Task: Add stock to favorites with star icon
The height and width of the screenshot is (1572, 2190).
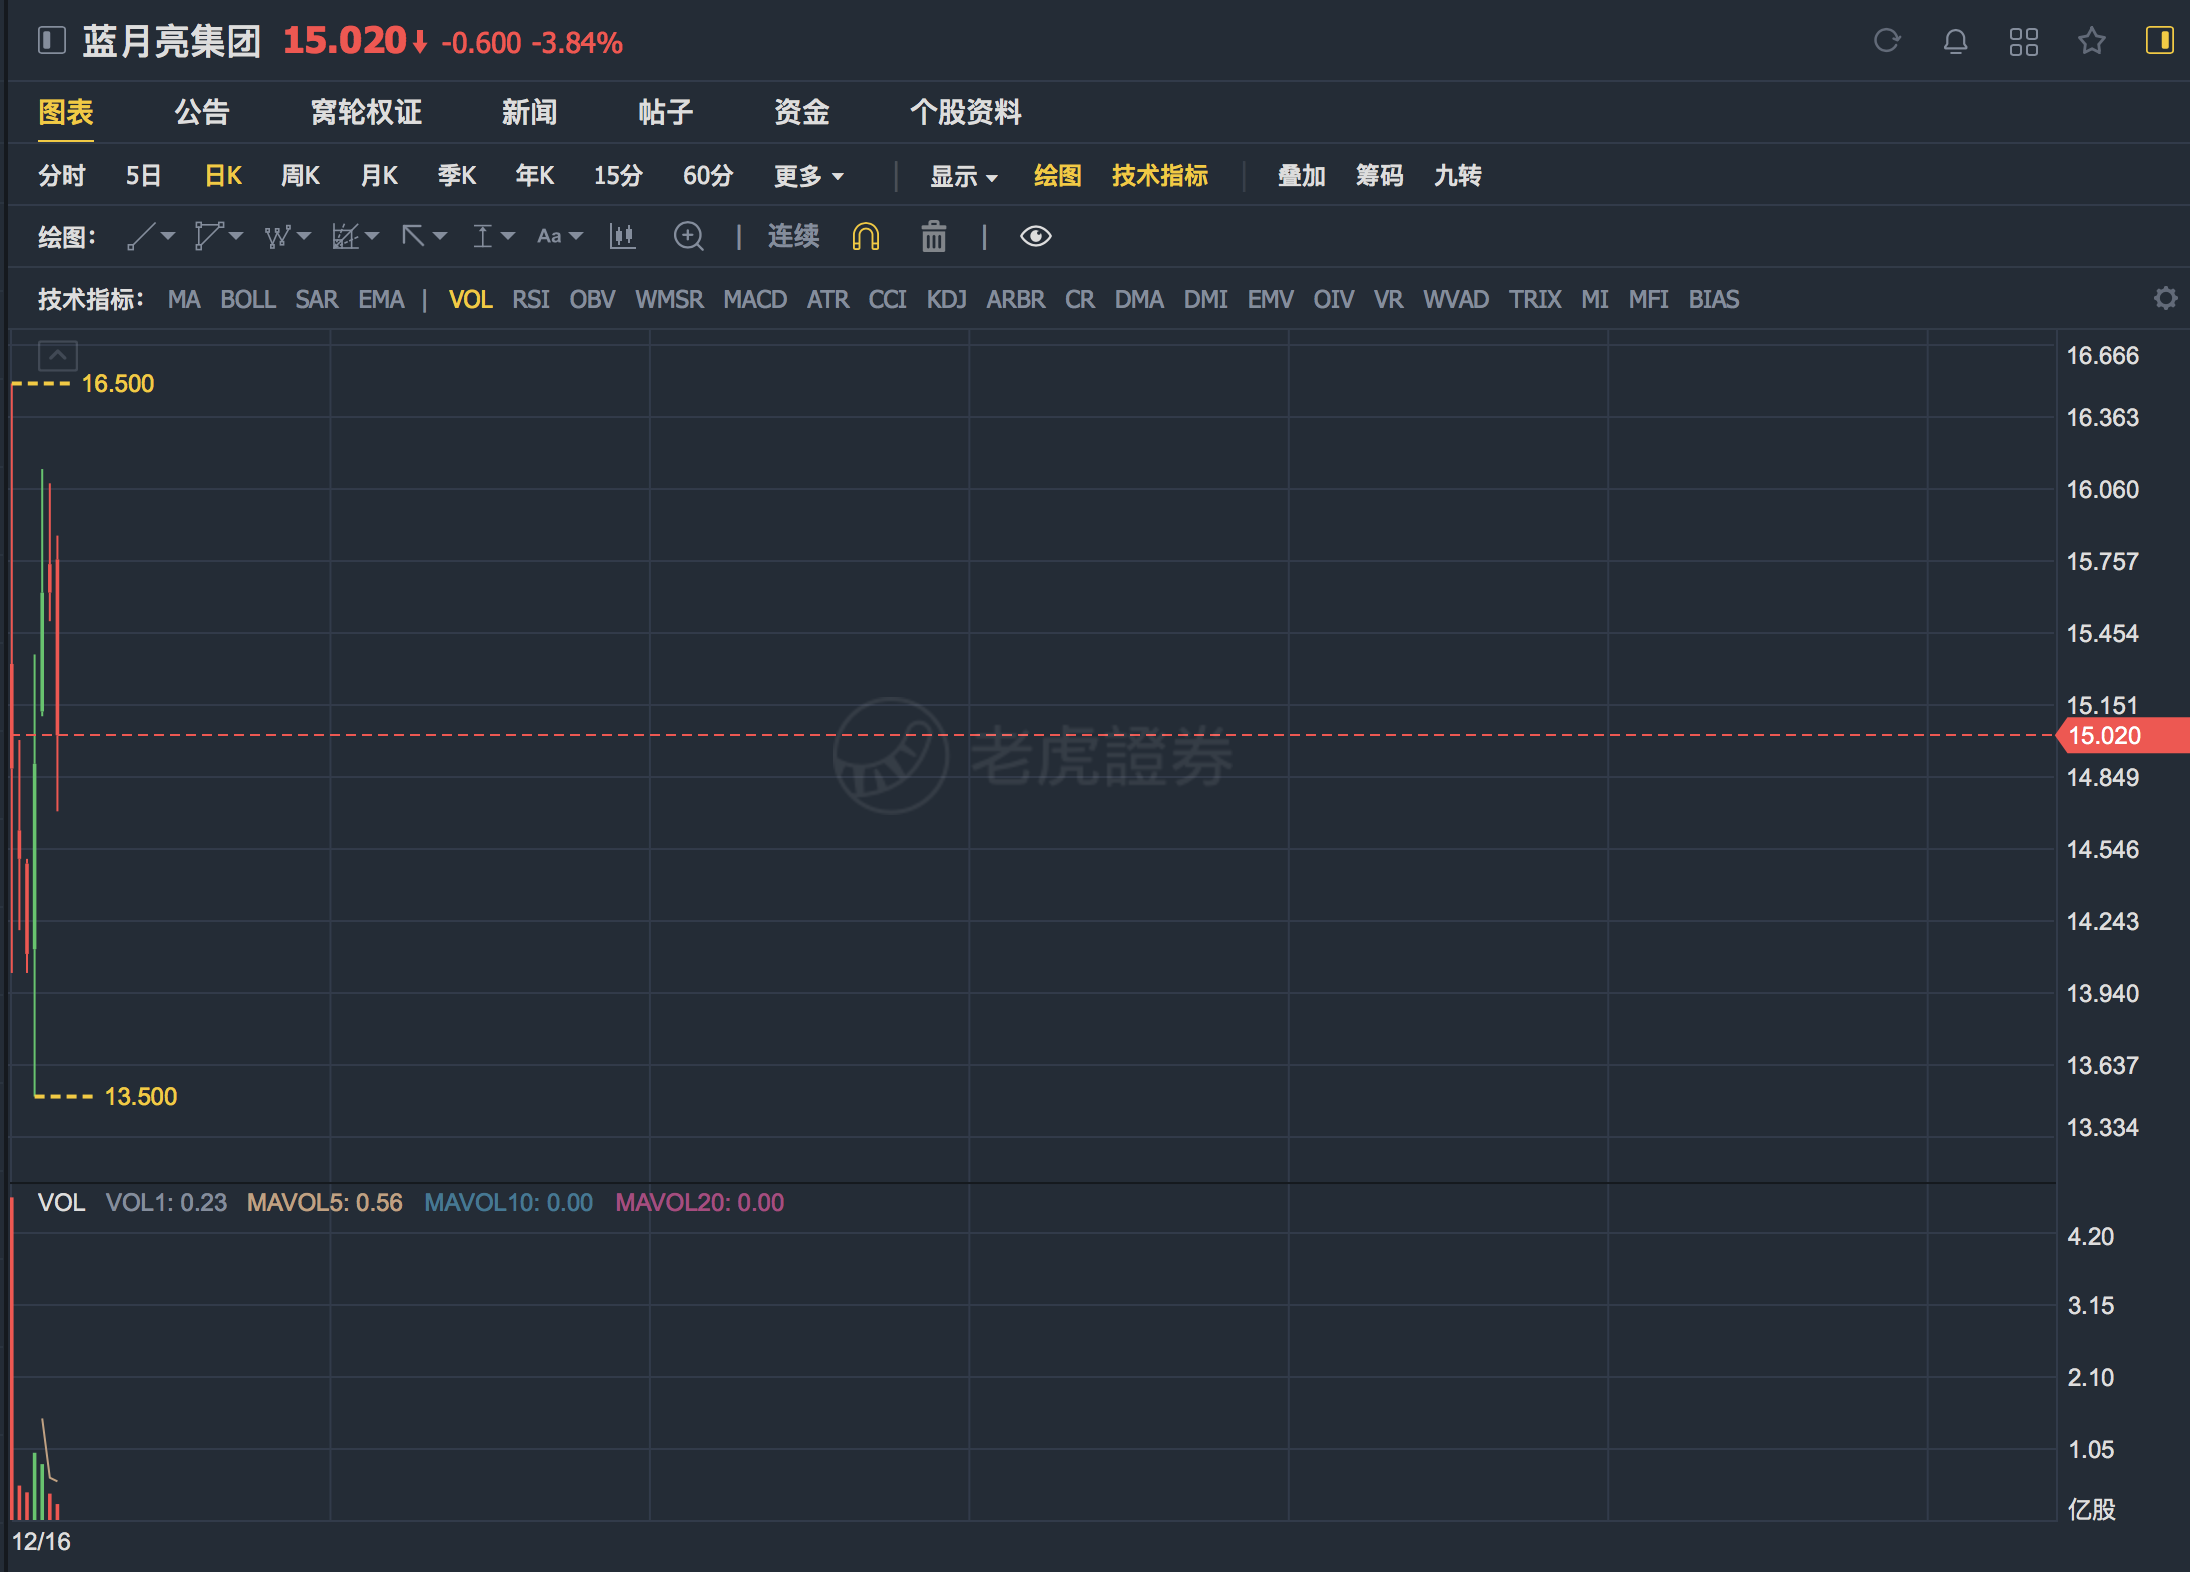Action: click(x=2091, y=41)
